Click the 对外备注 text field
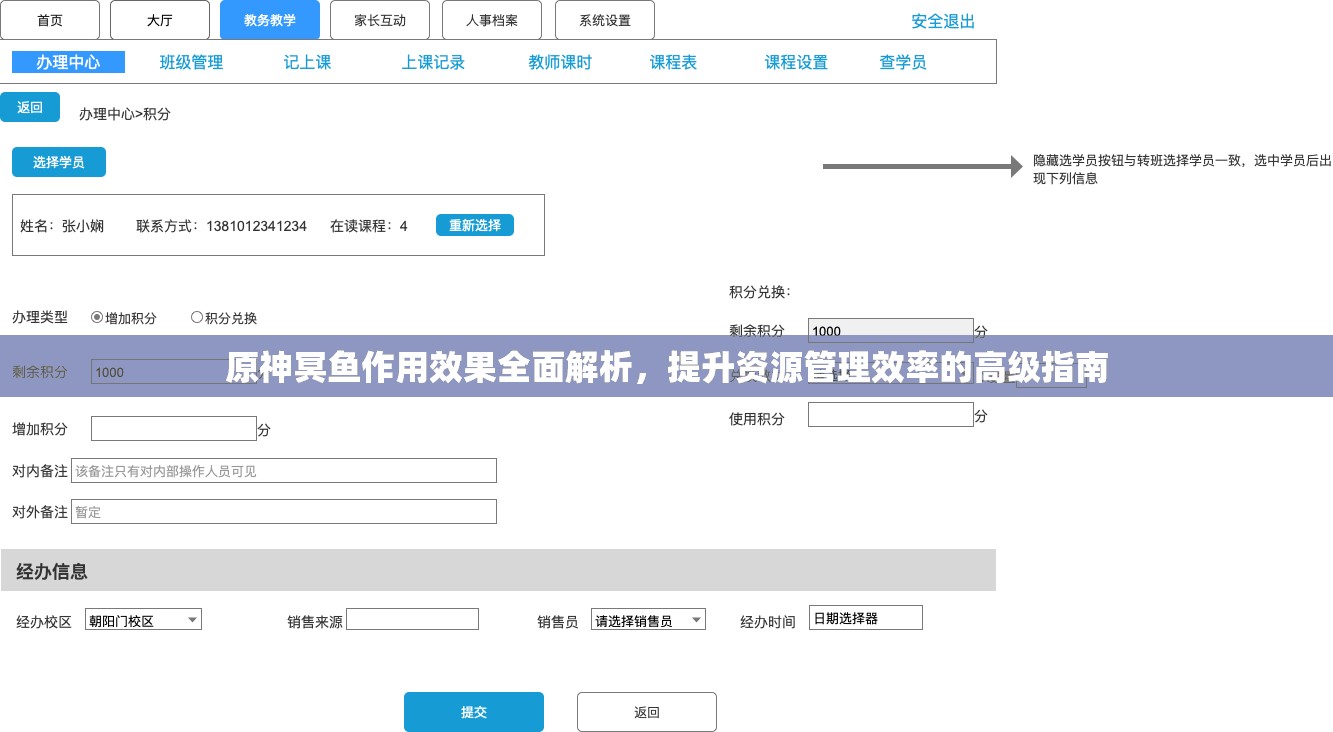1333x732 pixels. click(284, 511)
